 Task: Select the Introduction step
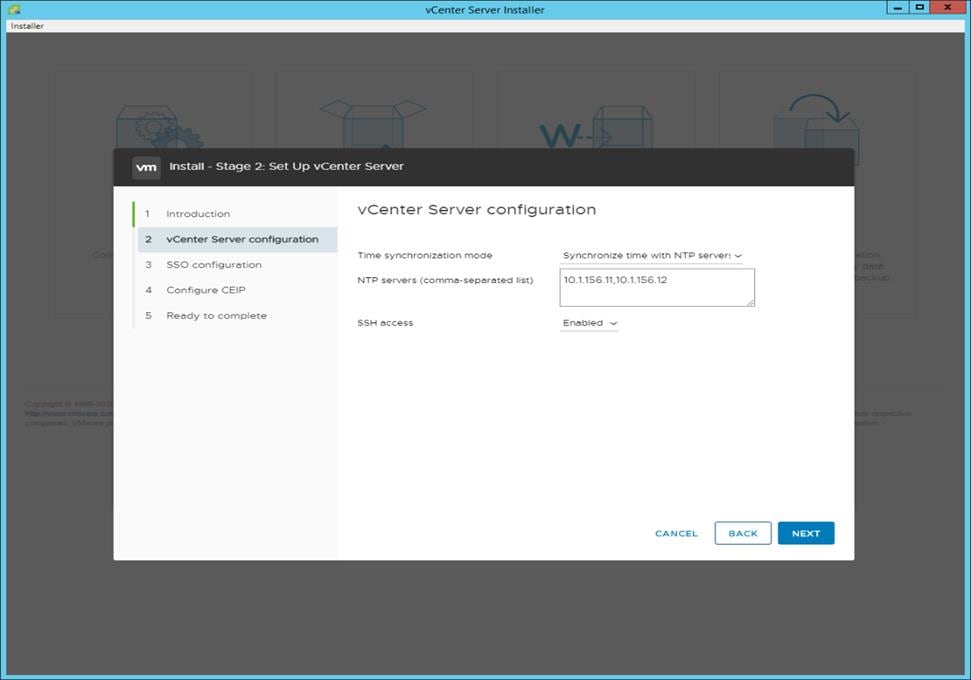[198, 214]
